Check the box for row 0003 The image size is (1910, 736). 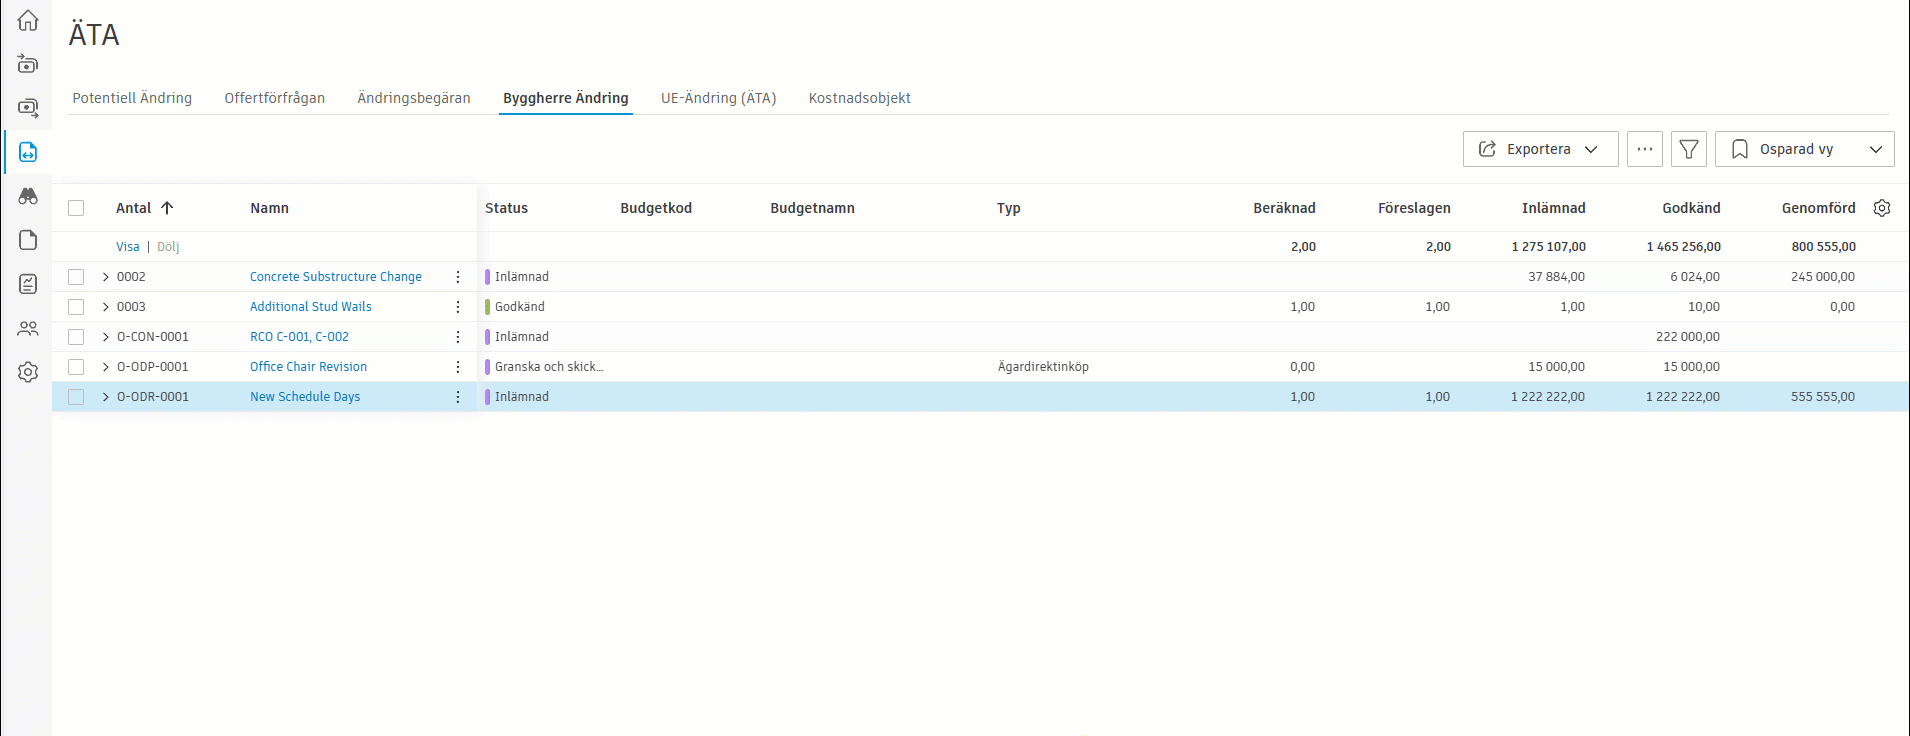coord(76,307)
